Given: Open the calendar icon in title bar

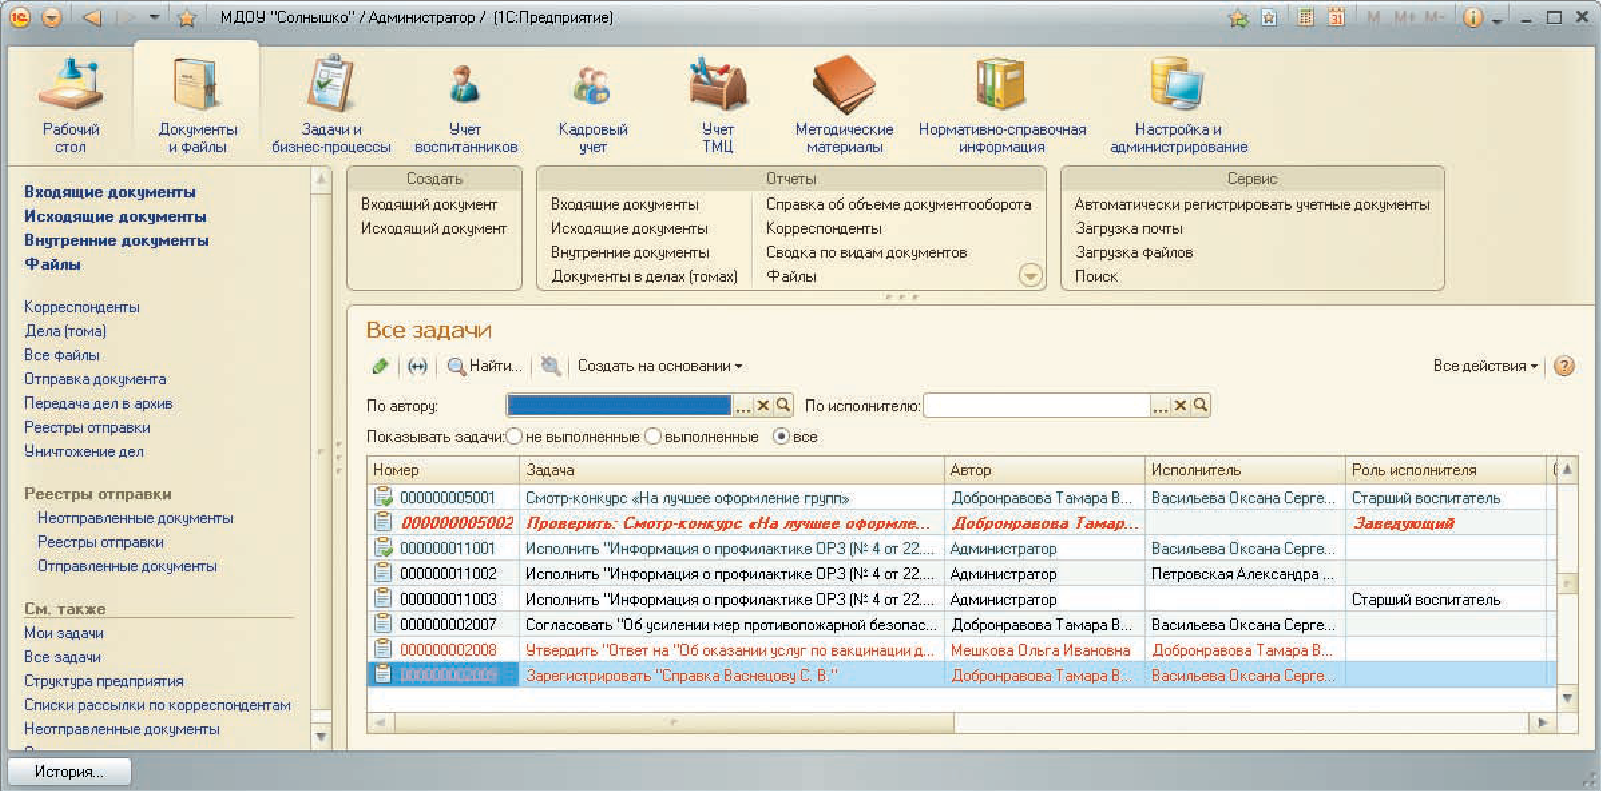Looking at the screenshot, I should (1336, 18).
